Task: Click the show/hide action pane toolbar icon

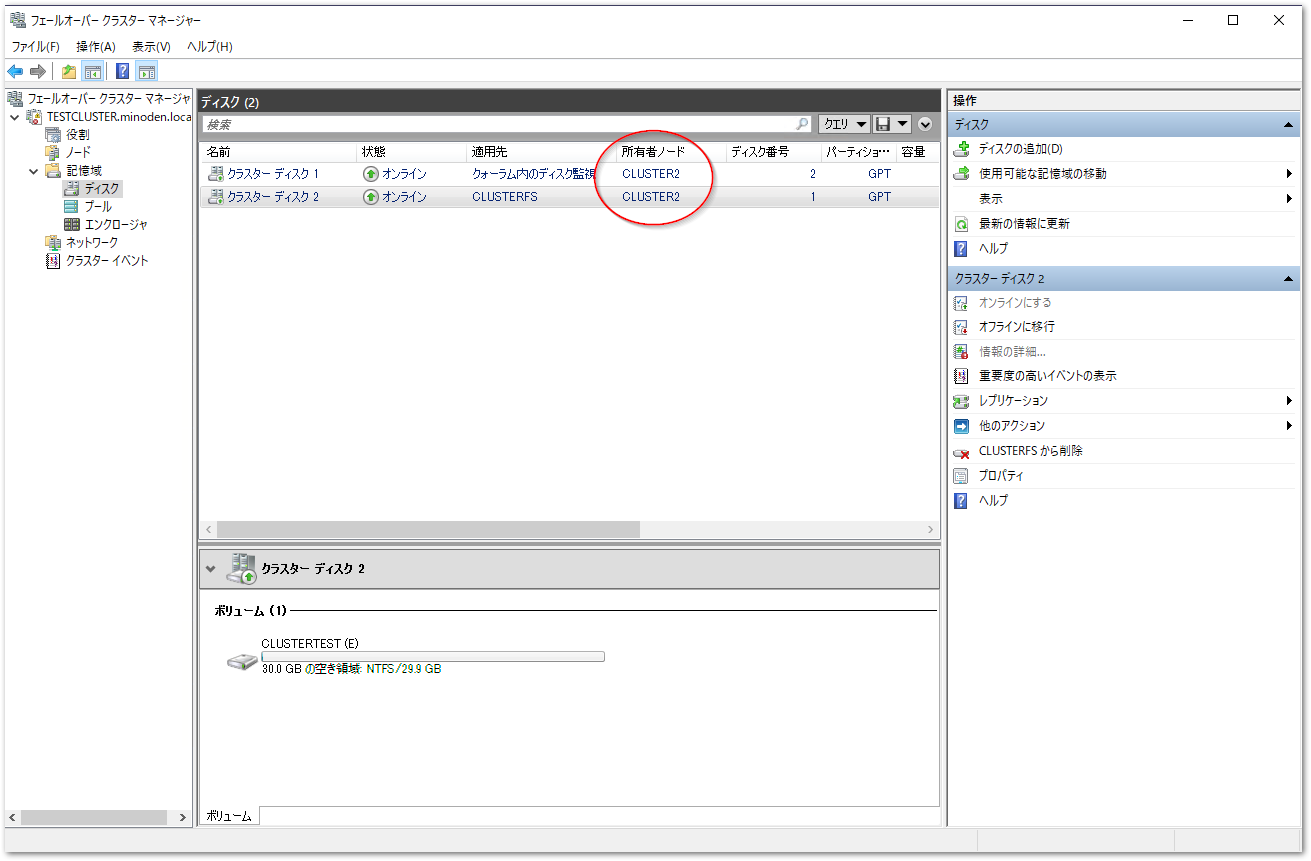Action: (x=147, y=71)
